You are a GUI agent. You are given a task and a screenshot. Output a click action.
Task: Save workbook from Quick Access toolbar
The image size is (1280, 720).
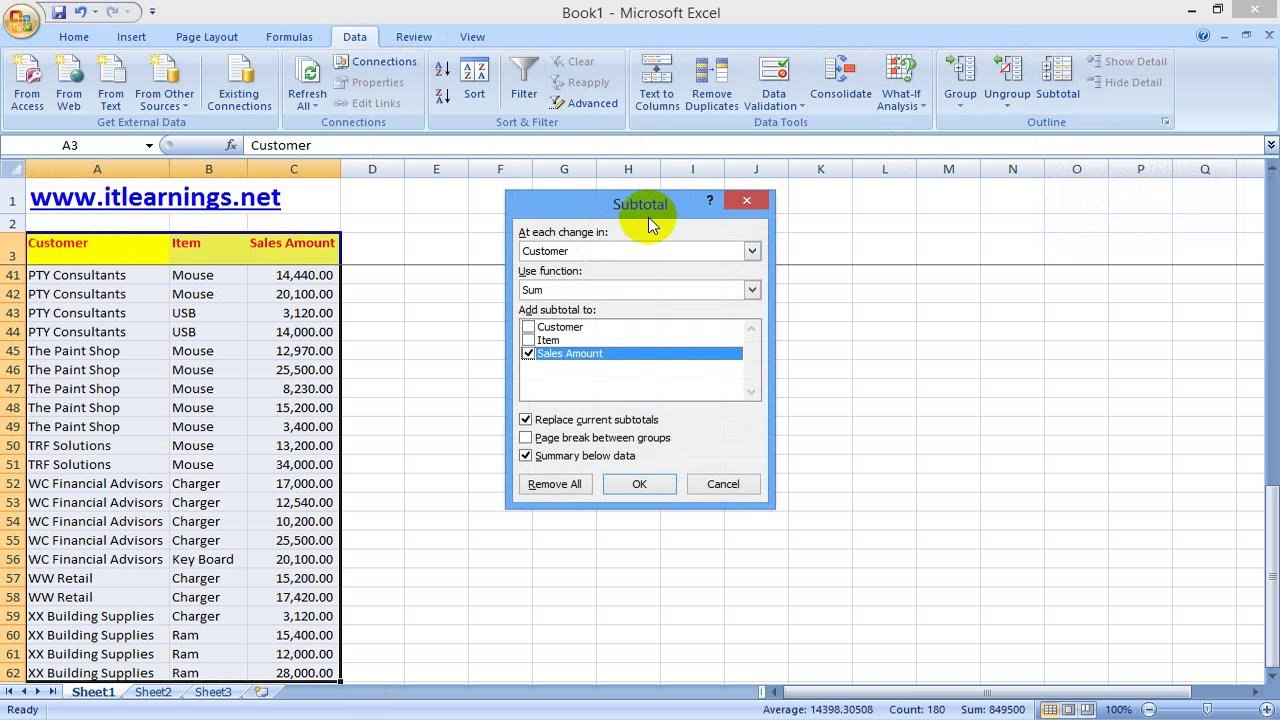[x=59, y=12]
